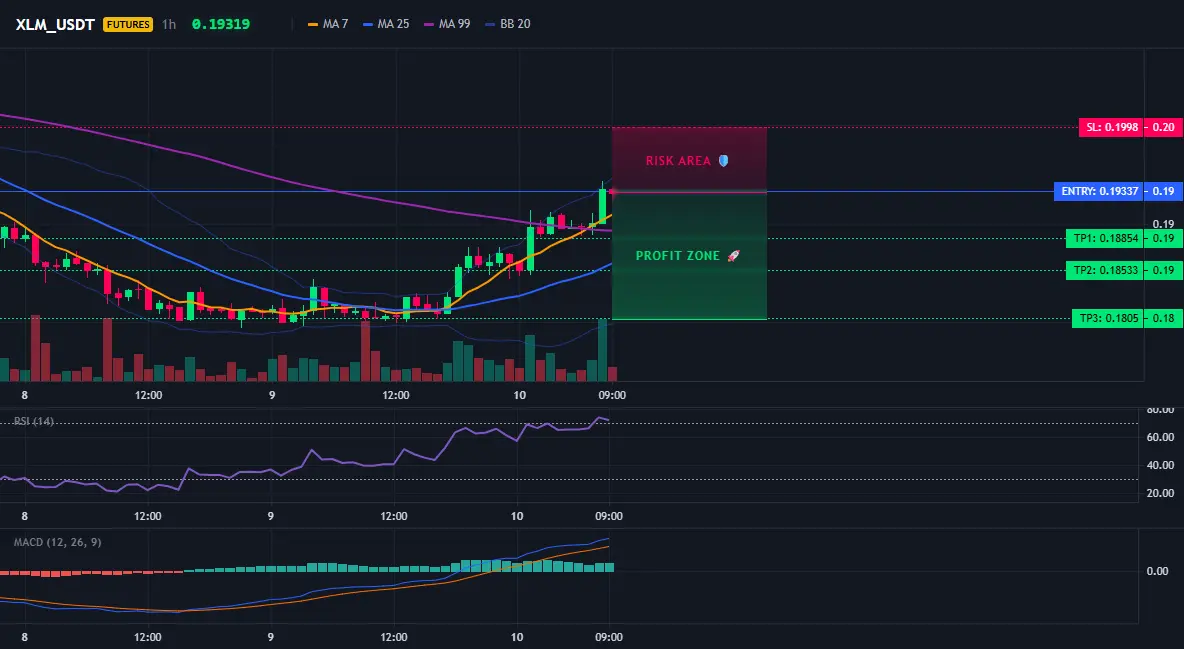Click the 09:00 time label under price chart
Viewport: 1184px width, 649px height.
pos(612,395)
